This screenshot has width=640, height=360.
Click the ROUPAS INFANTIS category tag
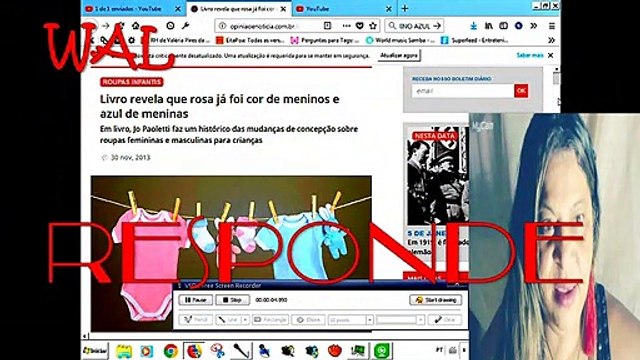point(131,82)
